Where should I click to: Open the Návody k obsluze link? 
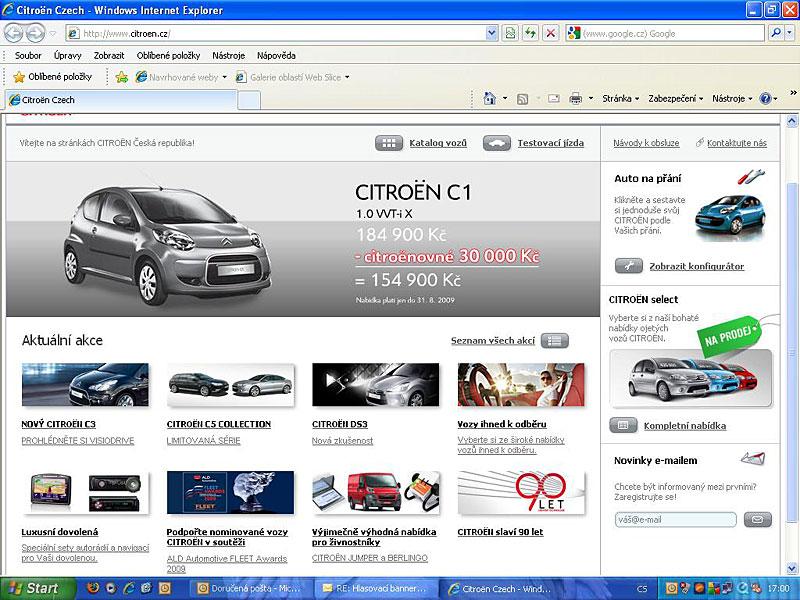646,143
